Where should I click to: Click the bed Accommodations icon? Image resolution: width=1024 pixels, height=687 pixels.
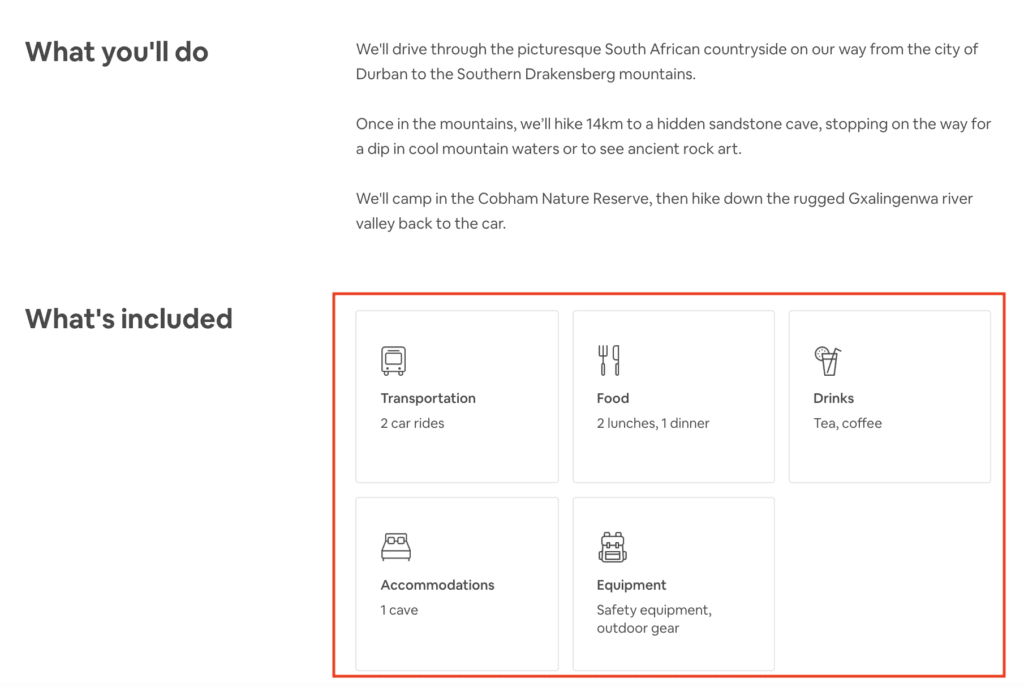(x=396, y=547)
